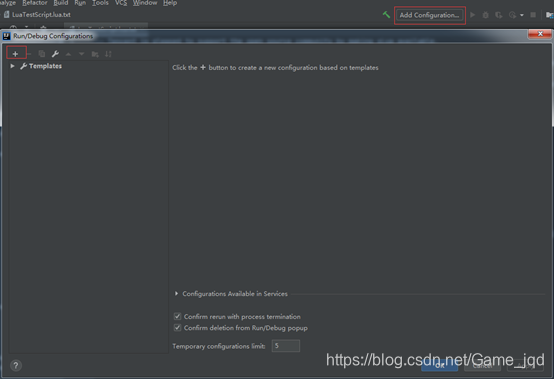Image resolution: width=554 pixels, height=379 pixels.
Task: Click the copy configuration icon
Action: 42,54
